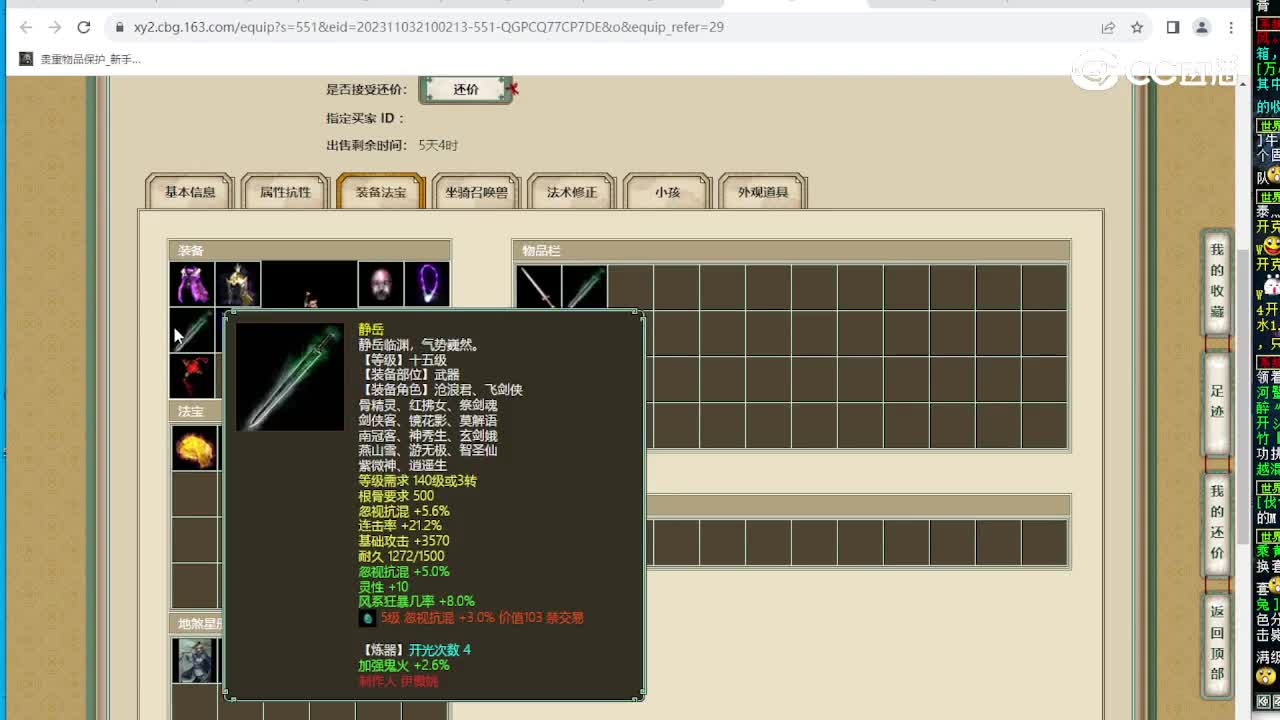Select the golden 法宝 treasure icon
This screenshot has width=1280, height=720.
coord(195,447)
